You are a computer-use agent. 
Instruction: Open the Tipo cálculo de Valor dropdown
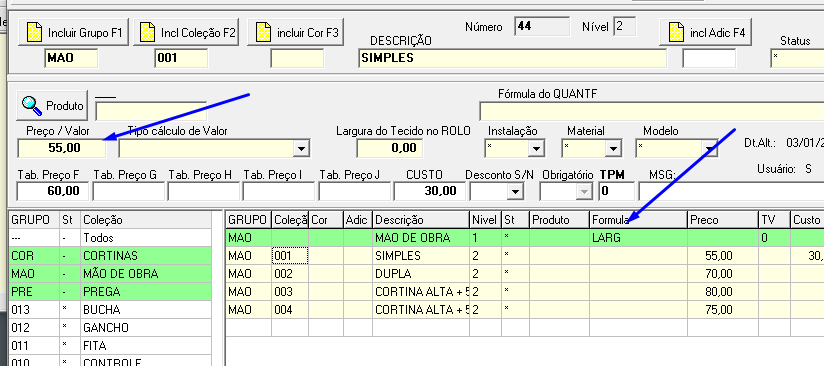pyautogui.click(x=301, y=149)
